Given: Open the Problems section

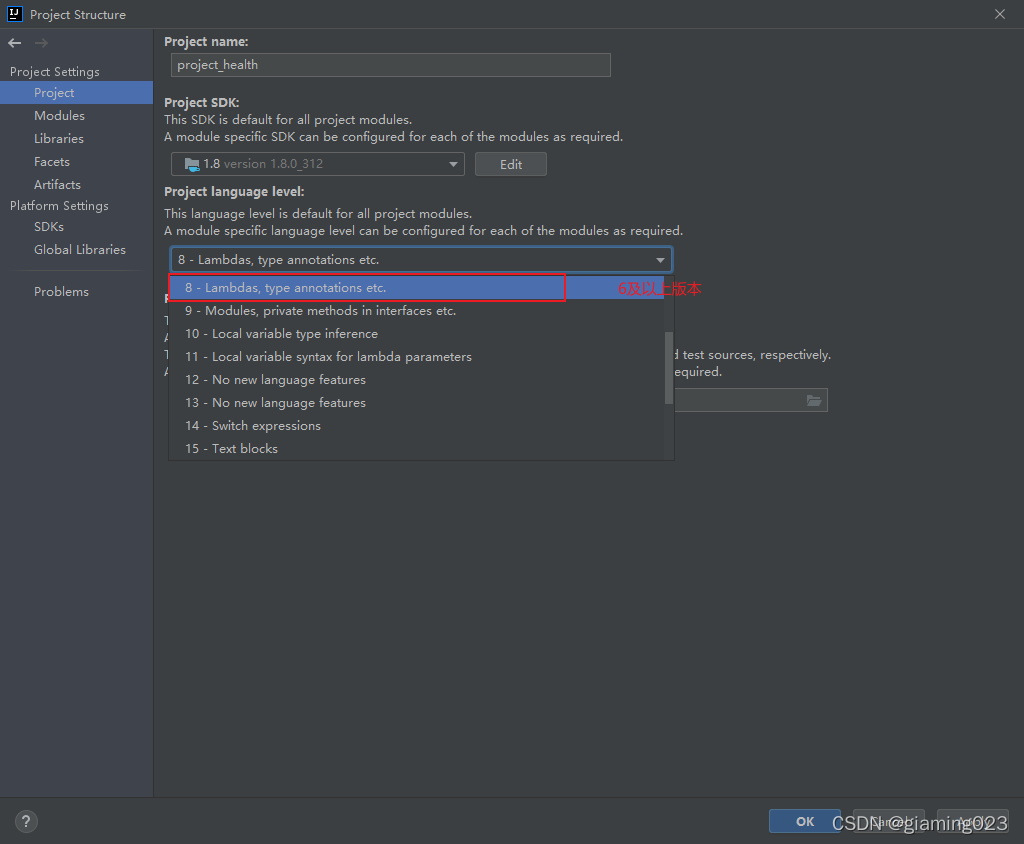Looking at the screenshot, I should pyautogui.click(x=61, y=291).
